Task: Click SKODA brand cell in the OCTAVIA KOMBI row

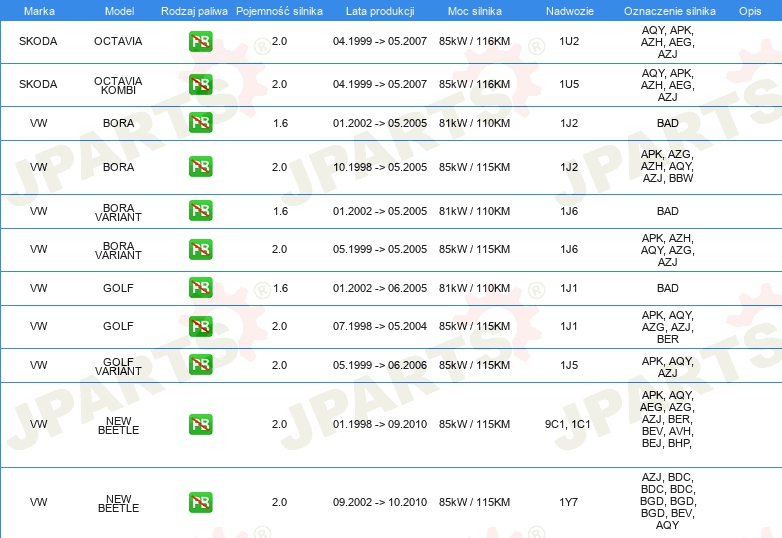Action: click(38, 84)
